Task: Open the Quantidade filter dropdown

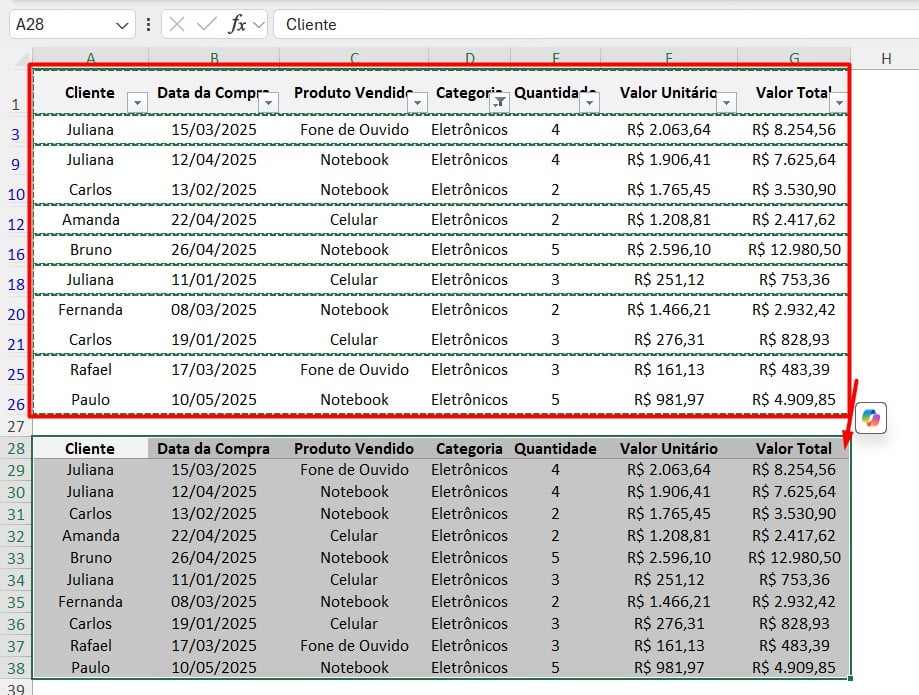Action: coord(589,103)
